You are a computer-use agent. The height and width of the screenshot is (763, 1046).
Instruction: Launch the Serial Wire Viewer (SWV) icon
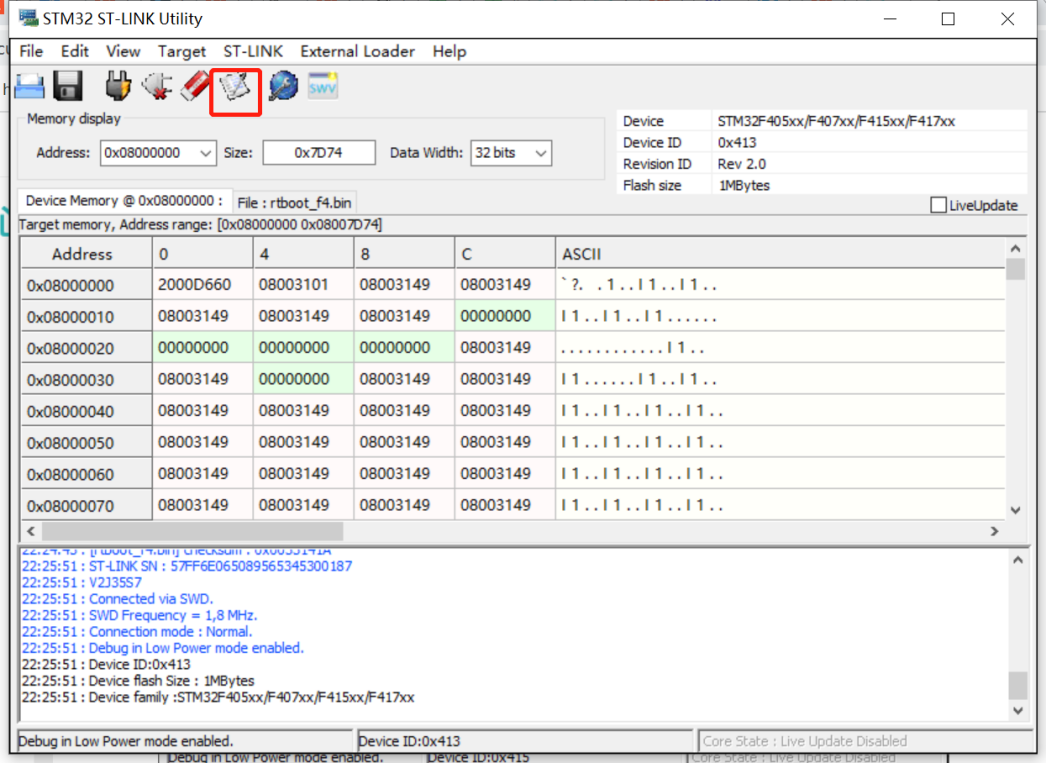point(322,86)
